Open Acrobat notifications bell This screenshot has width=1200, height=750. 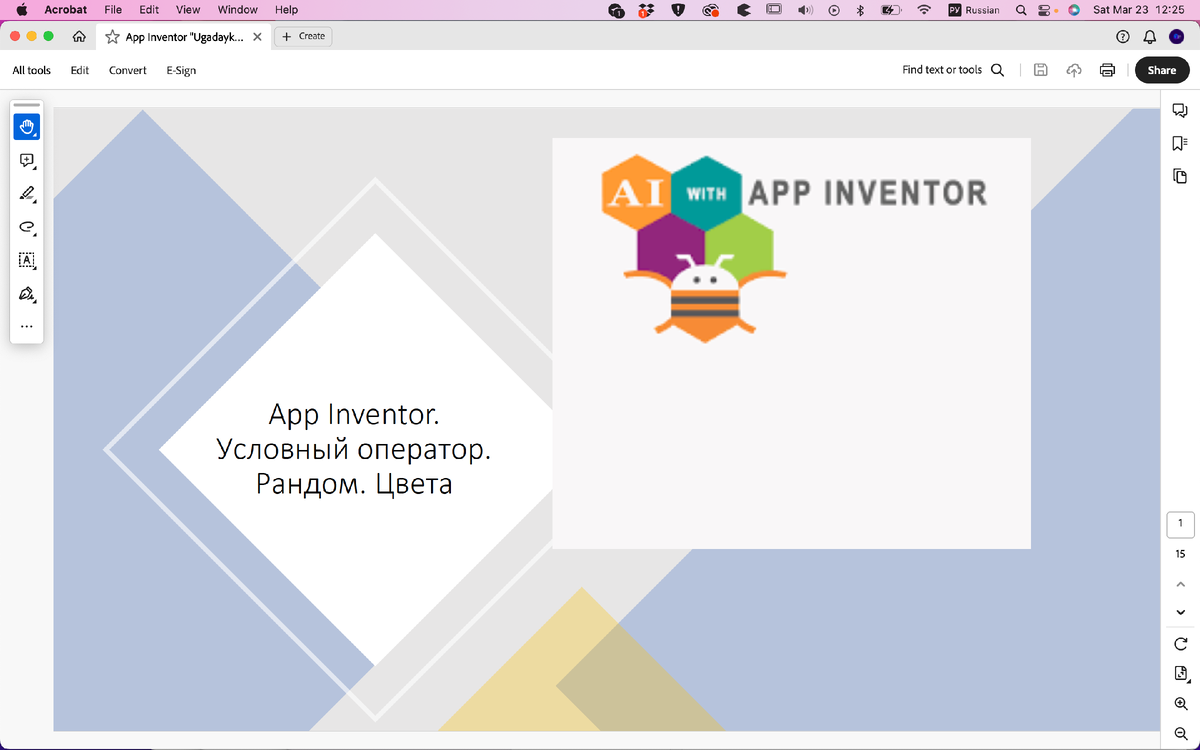pos(1150,36)
